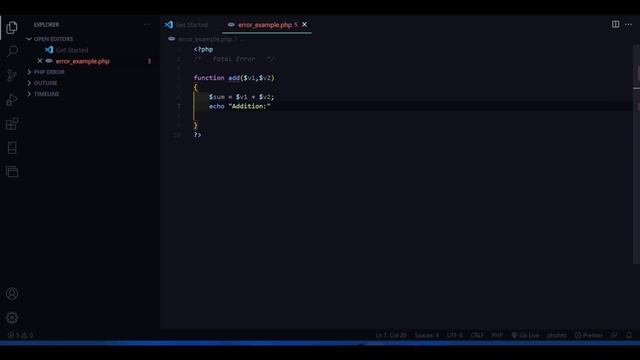Click the Split Editor Right icon
This screenshot has width=640, height=360.
click(616, 24)
